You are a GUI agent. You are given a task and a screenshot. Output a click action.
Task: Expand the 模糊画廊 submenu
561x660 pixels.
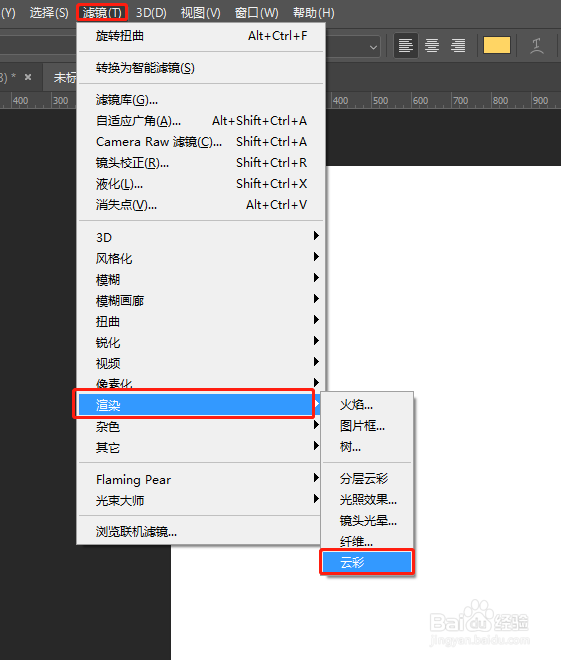(x=201, y=301)
